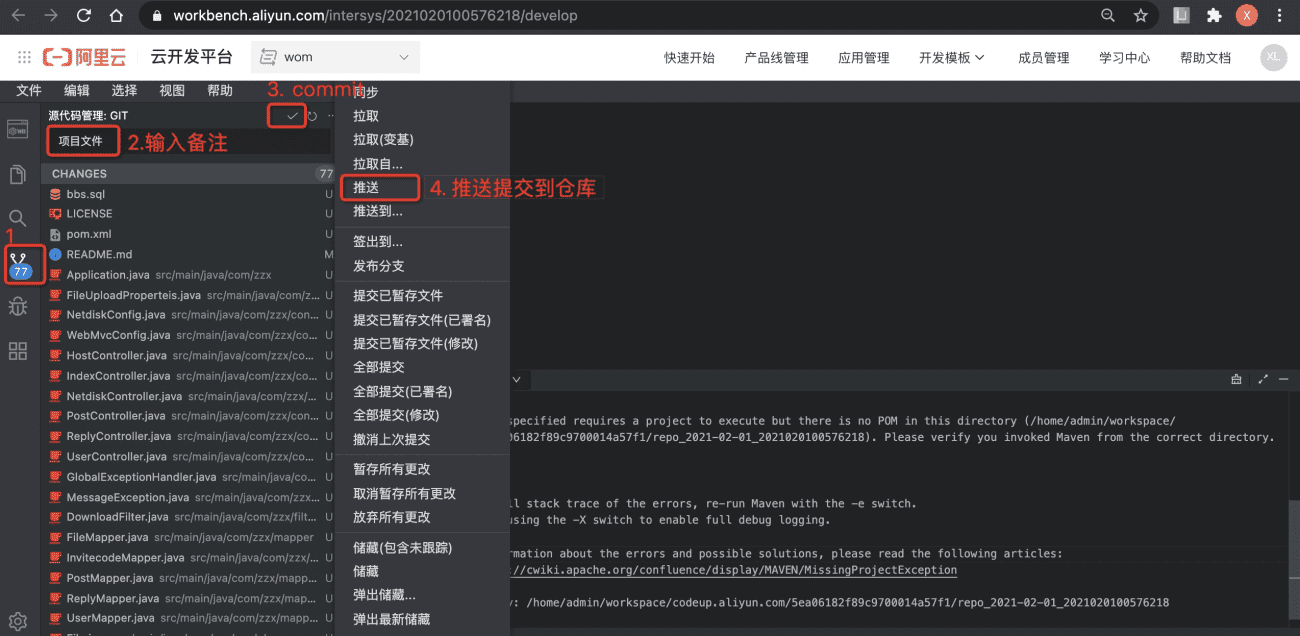Image resolution: width=1300 pixels, height=636 pixels.
Task: Maximize the terminal panel with expand icon
Action: 1263,380
